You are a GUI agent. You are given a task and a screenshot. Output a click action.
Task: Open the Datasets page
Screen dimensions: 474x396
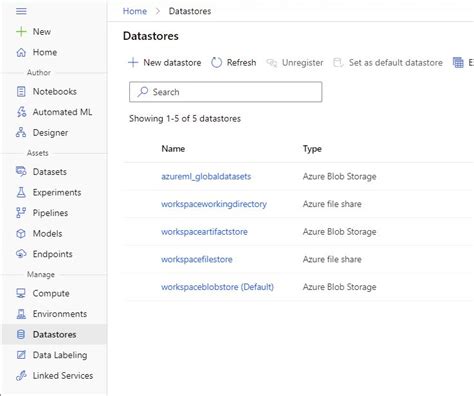(50, 172)
